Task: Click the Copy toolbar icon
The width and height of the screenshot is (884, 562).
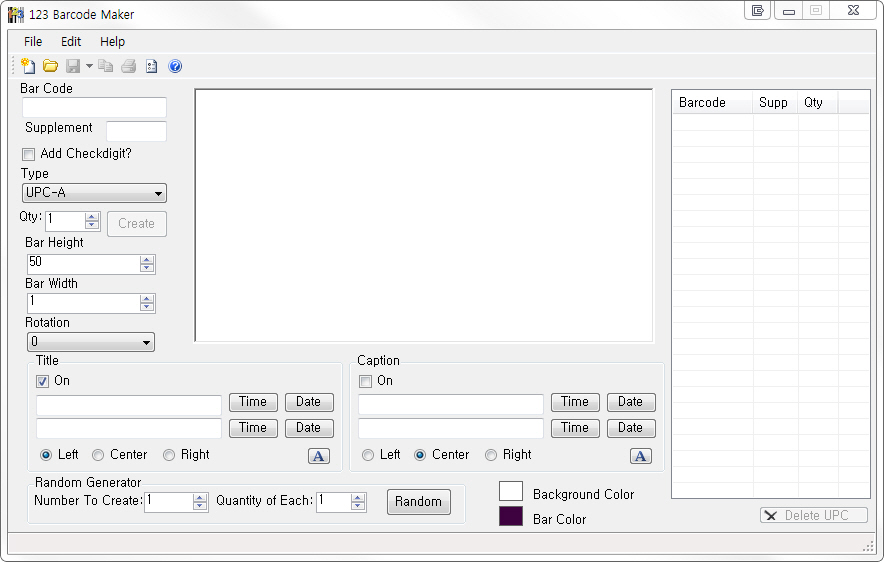Action: [x=105, y=66]
